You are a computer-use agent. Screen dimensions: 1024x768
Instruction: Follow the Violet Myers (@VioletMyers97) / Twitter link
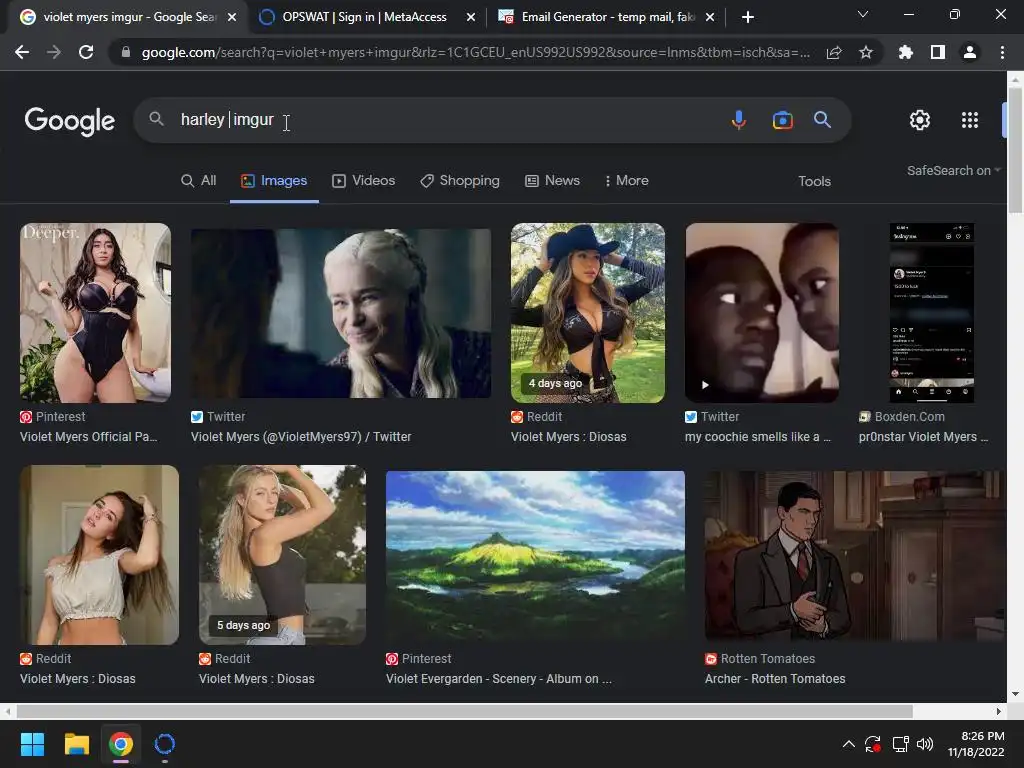coord(301,437)
